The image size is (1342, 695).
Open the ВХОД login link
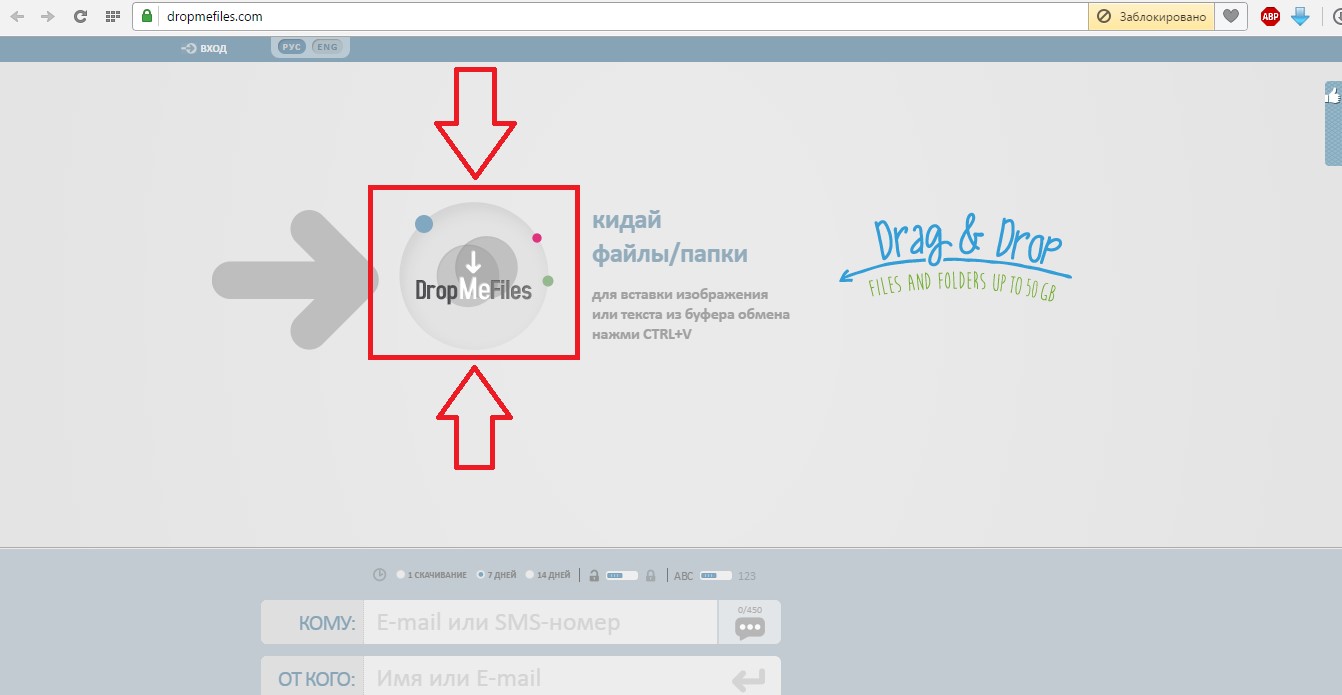(x=203, y=47)
